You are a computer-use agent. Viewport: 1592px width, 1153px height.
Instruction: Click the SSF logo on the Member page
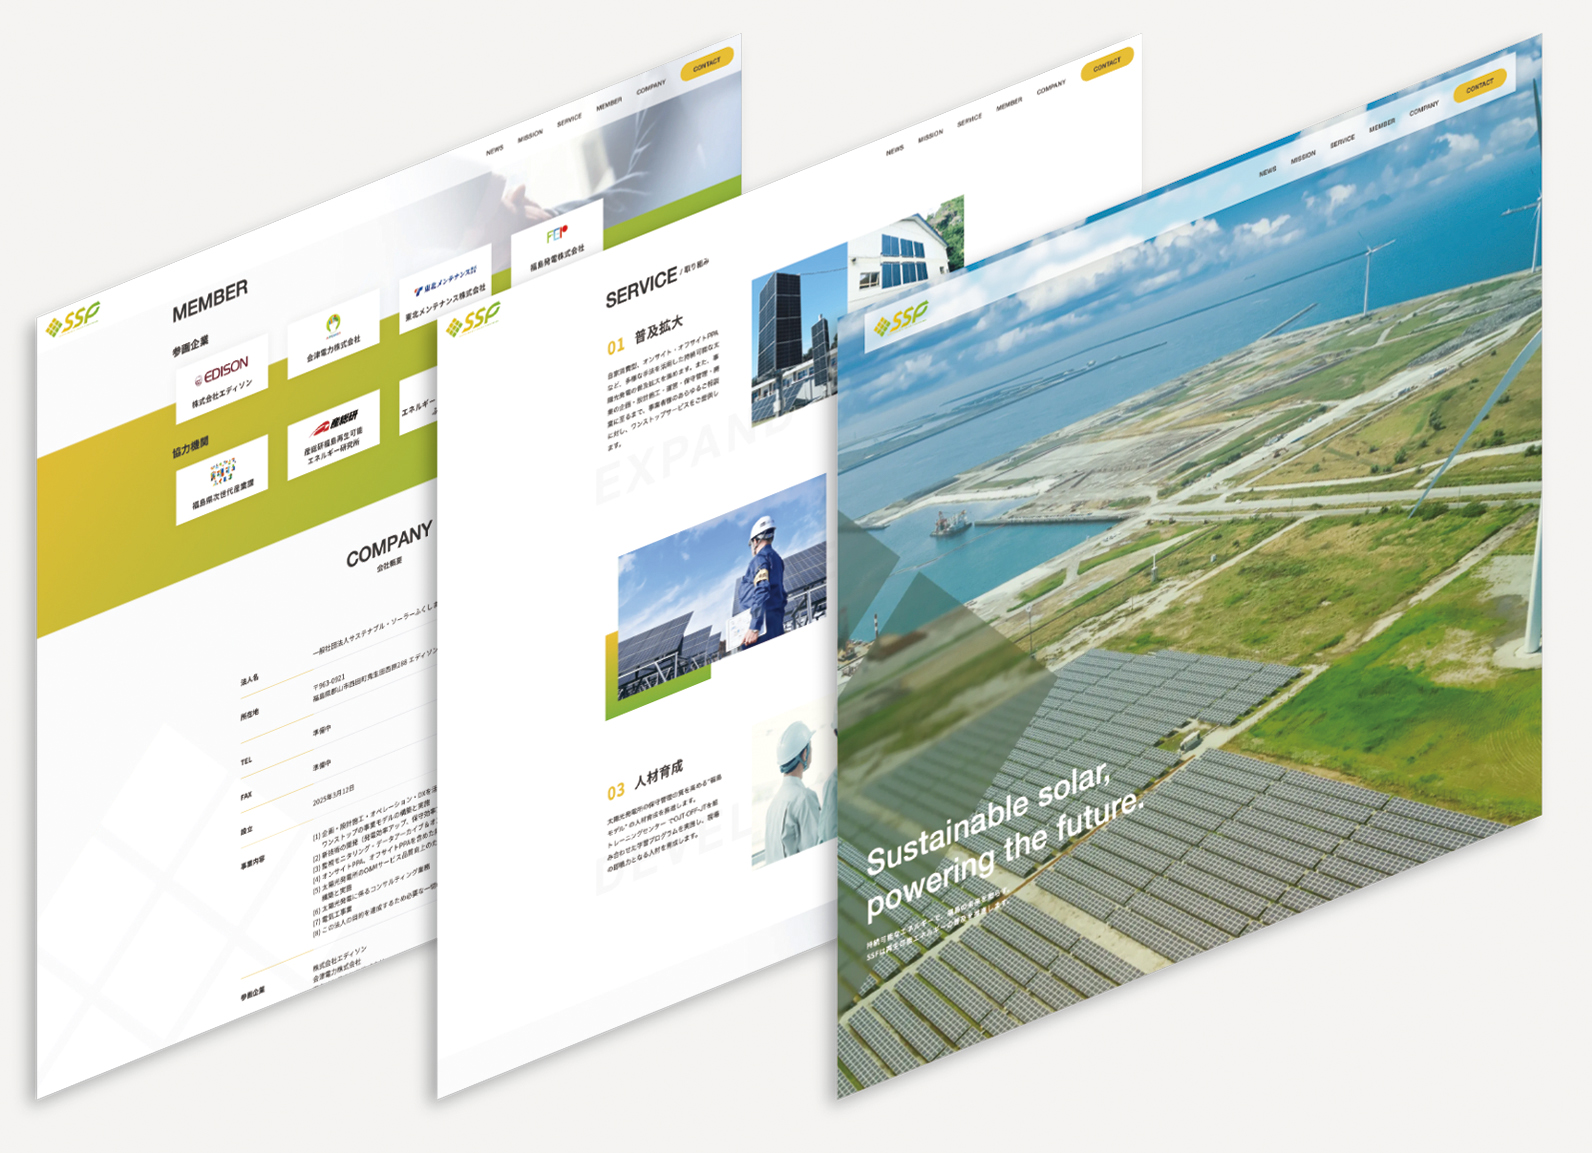click(73, 320)
